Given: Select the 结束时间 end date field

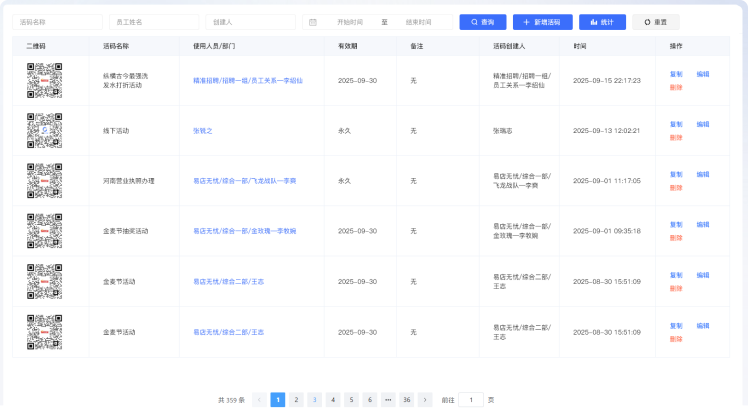Looking at the screenshot, I should 419,21.
